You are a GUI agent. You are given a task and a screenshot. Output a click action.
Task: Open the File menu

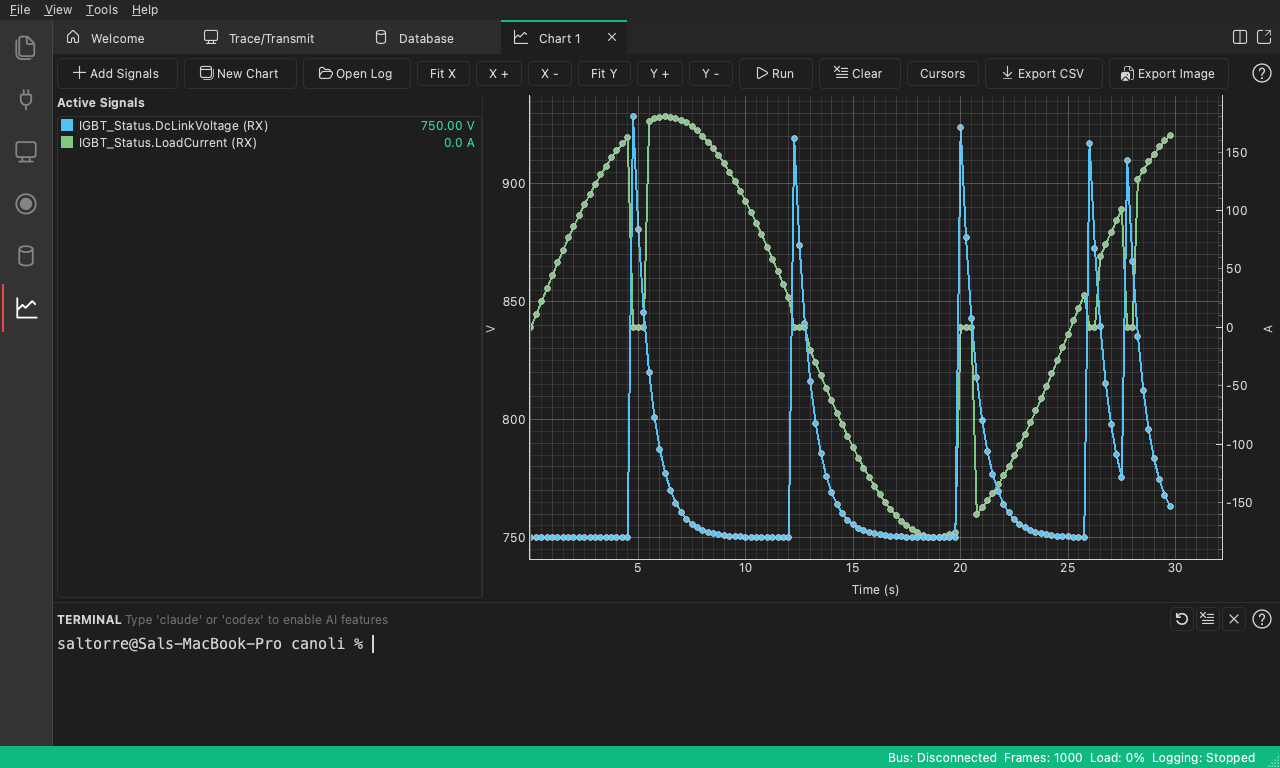[20, 9]
